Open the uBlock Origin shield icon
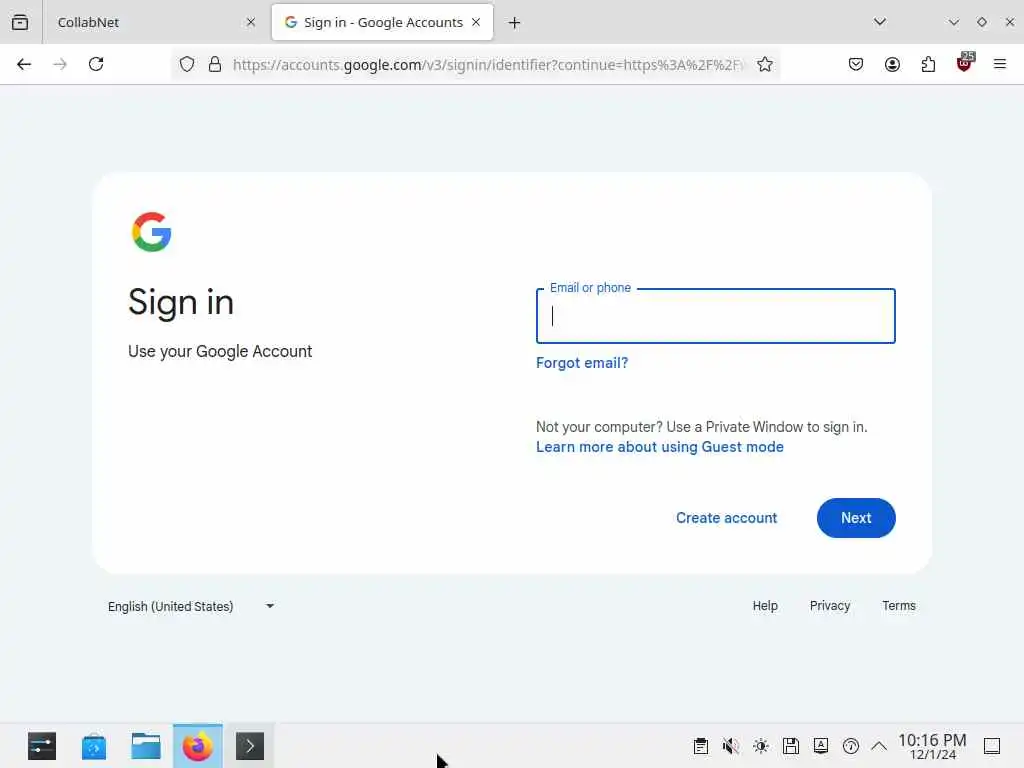 965,63
